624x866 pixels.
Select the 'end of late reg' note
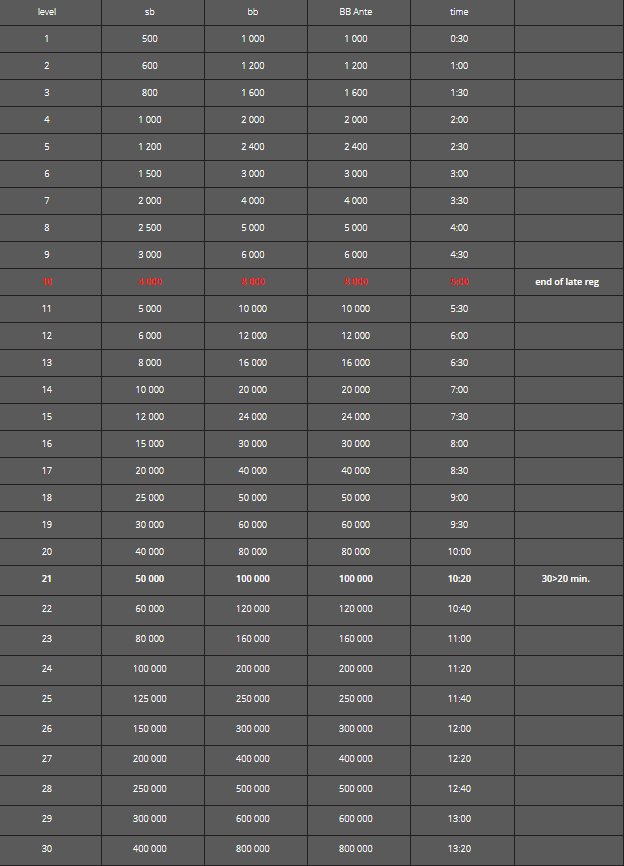pyautogui.click(x=567, y=282)
